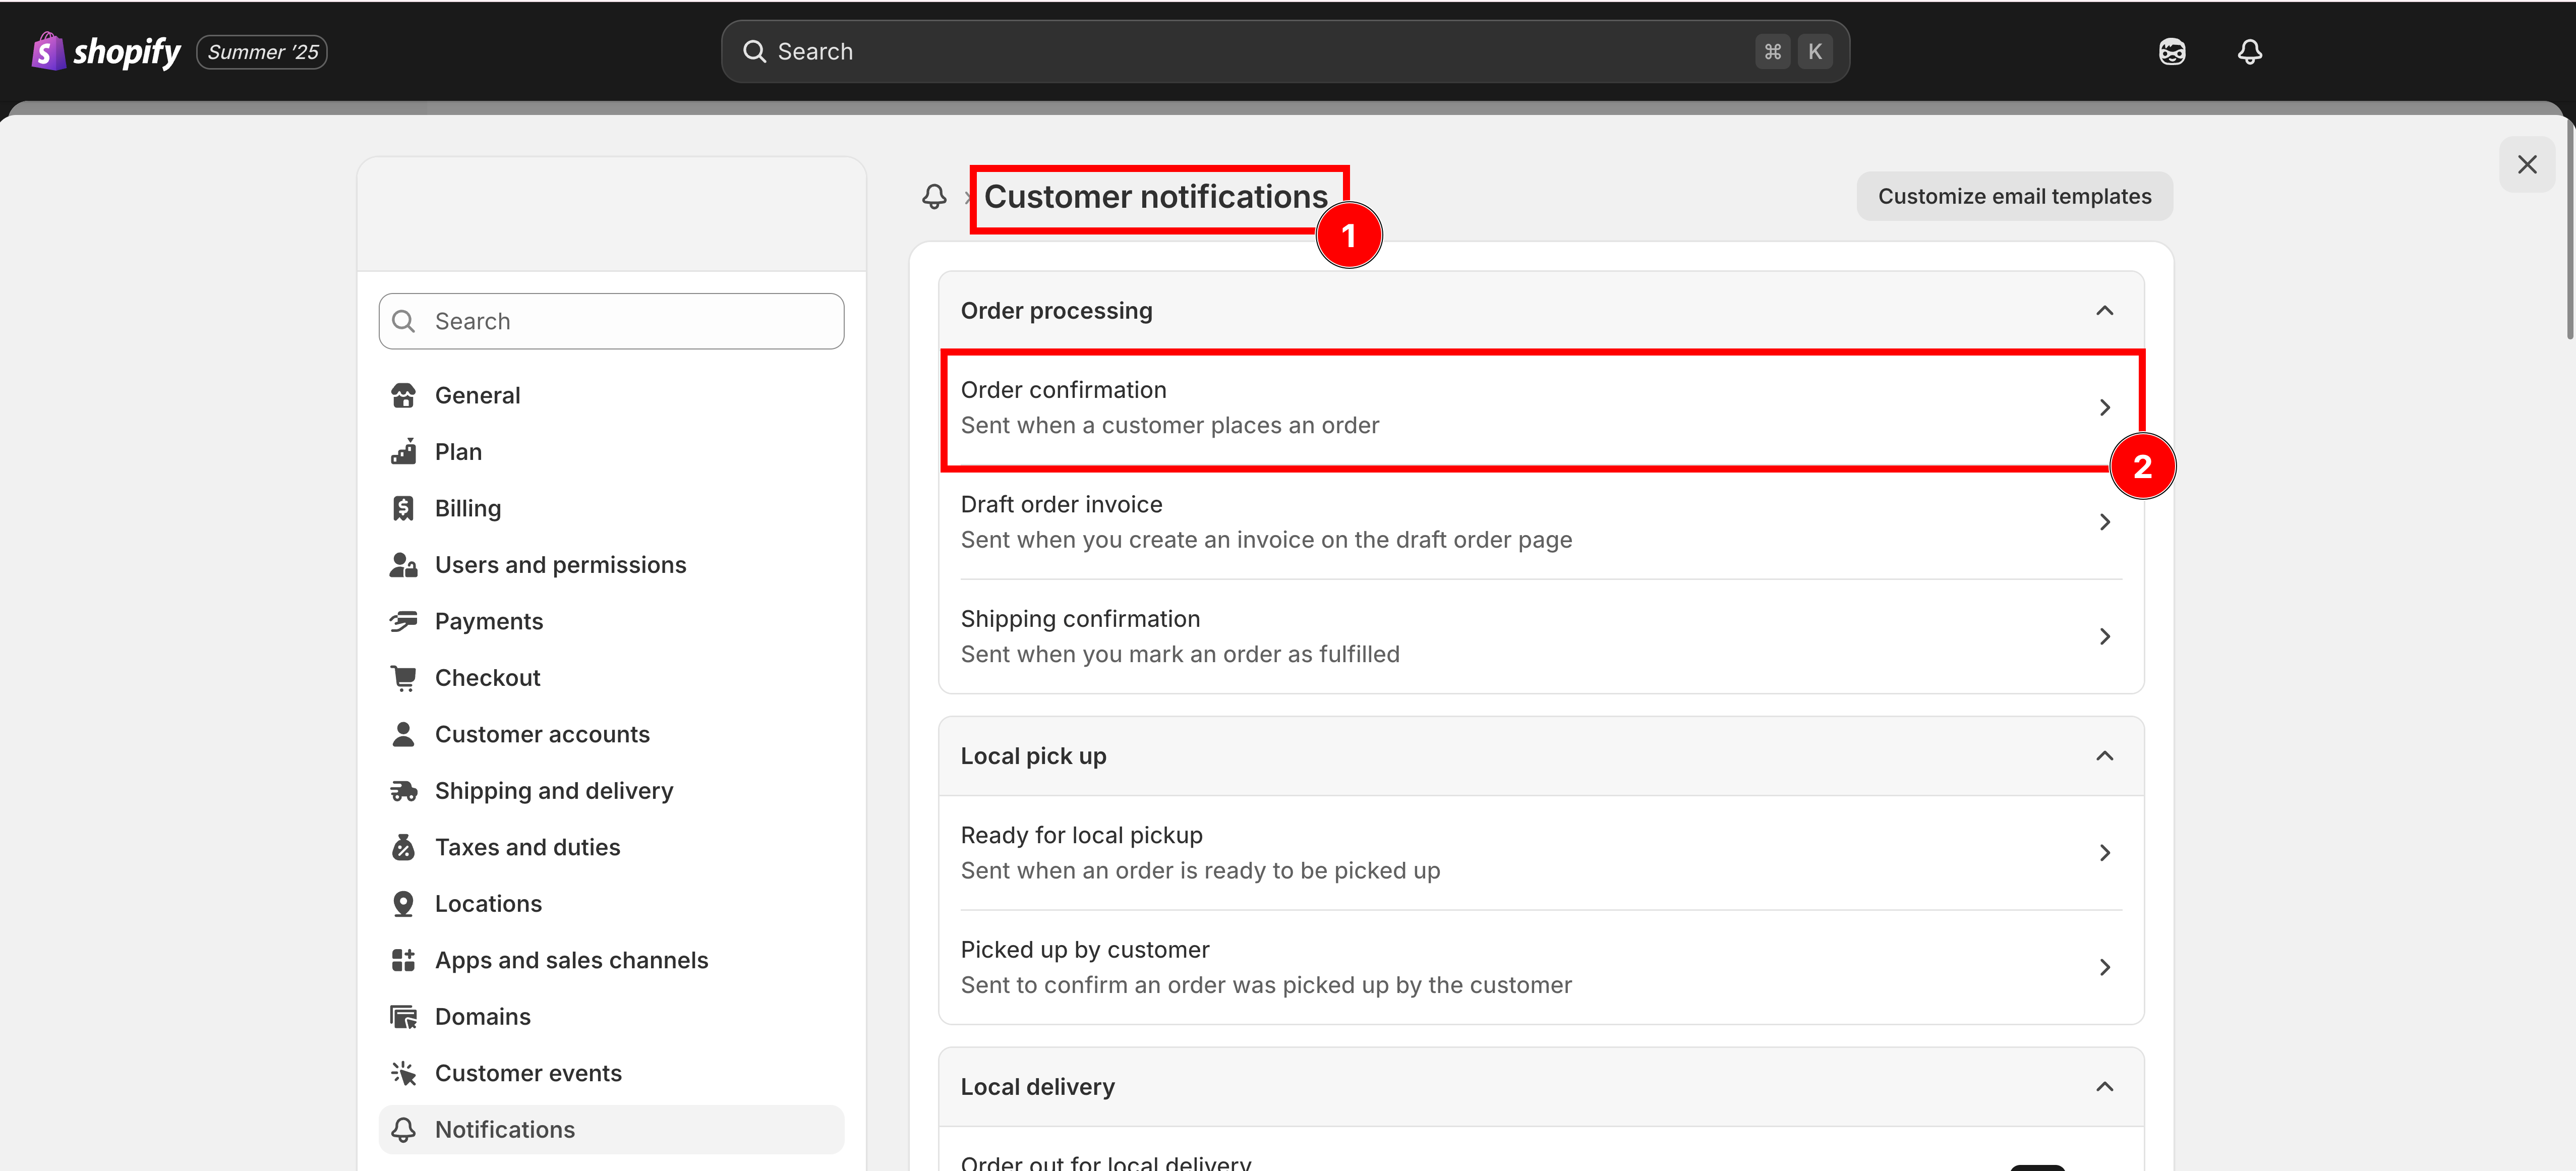
Task: Click the Domains icon in the sidebar
Action: [403, 1017]
